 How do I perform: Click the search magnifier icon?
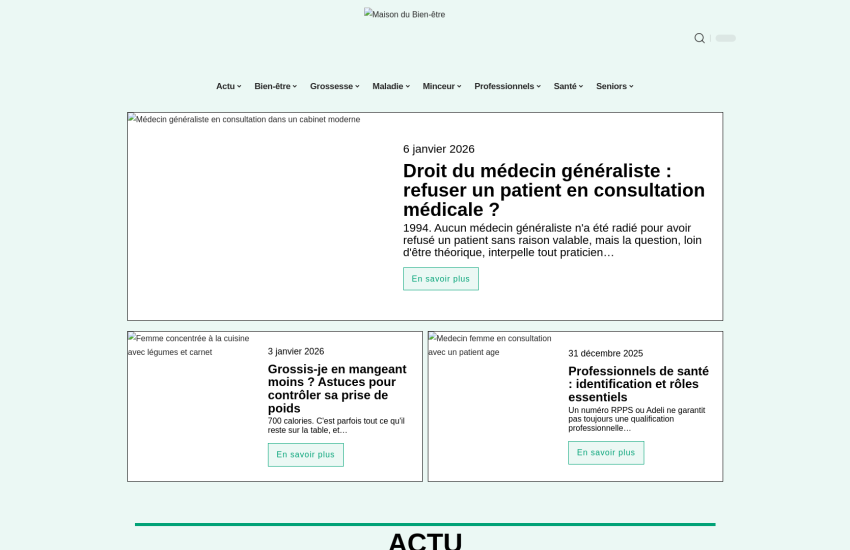pyautogui.click(x=699, y=38)
